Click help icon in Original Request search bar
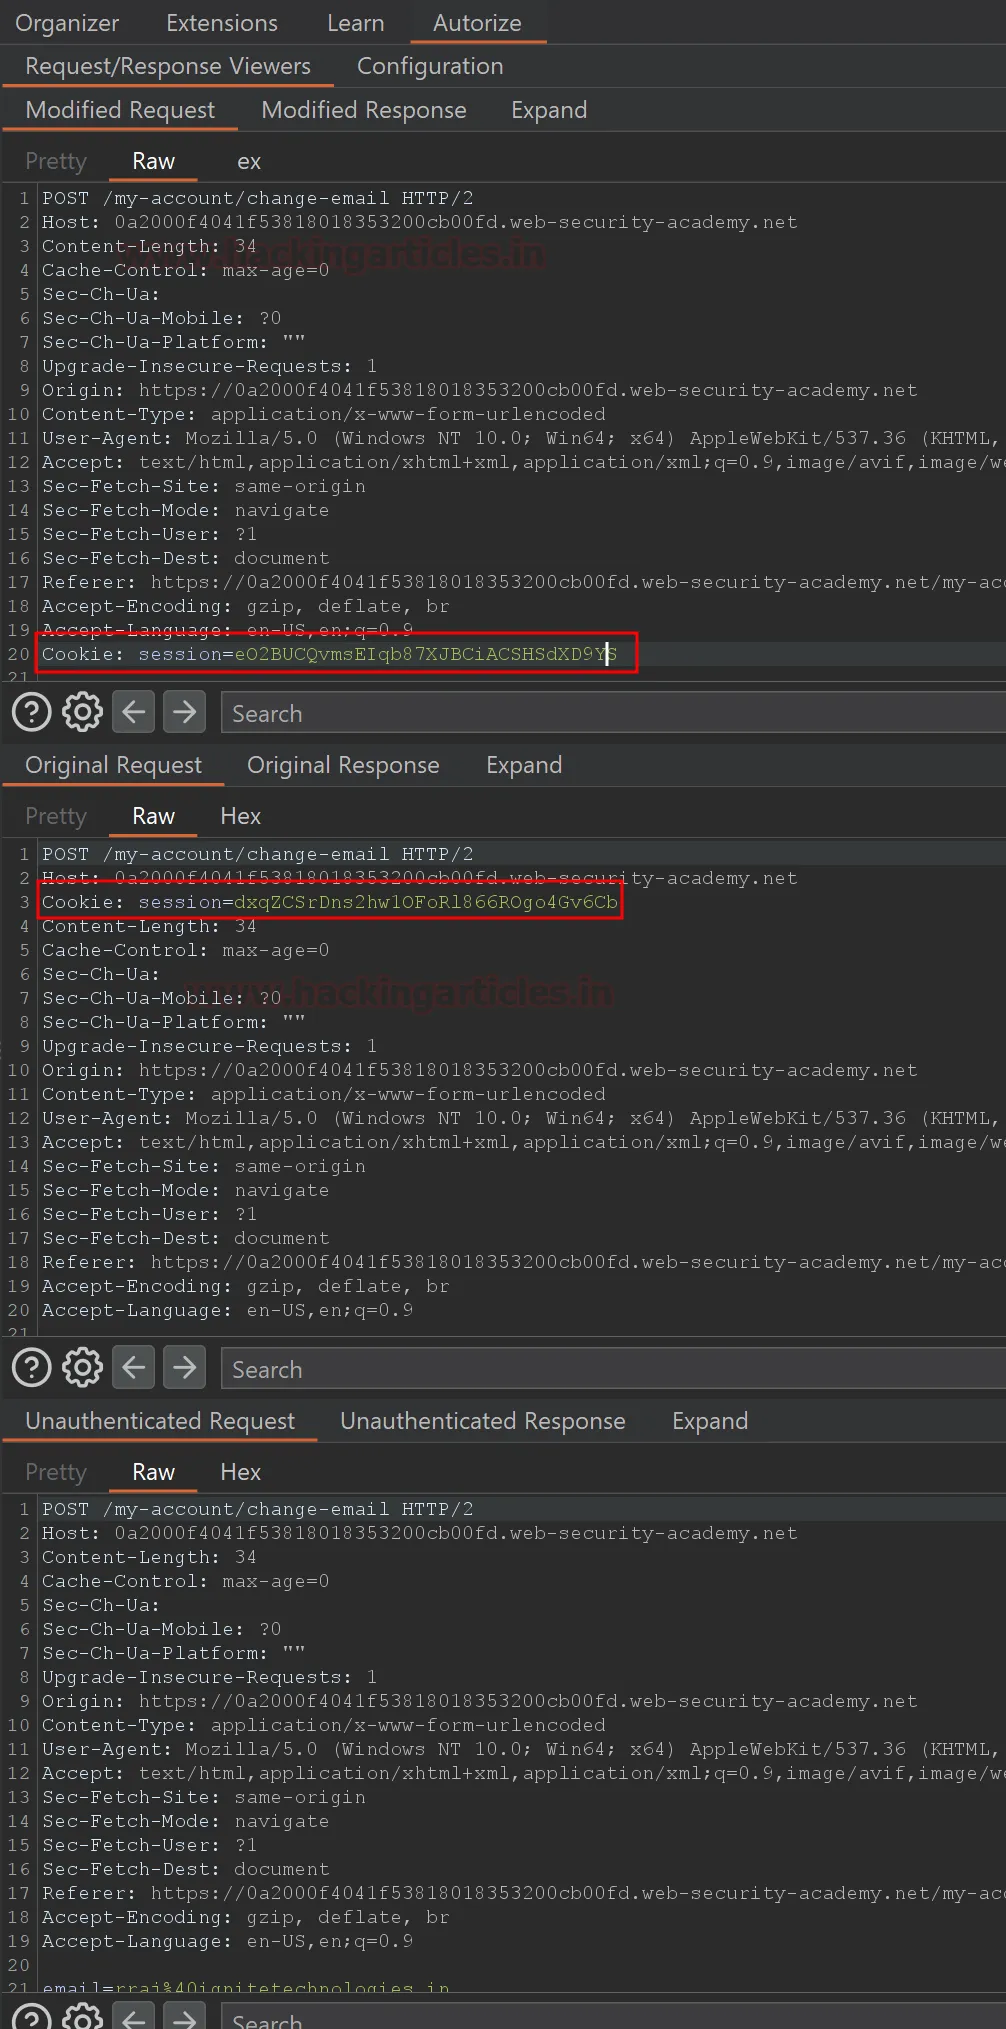1006x2029 pixels. pos(32,1368)
